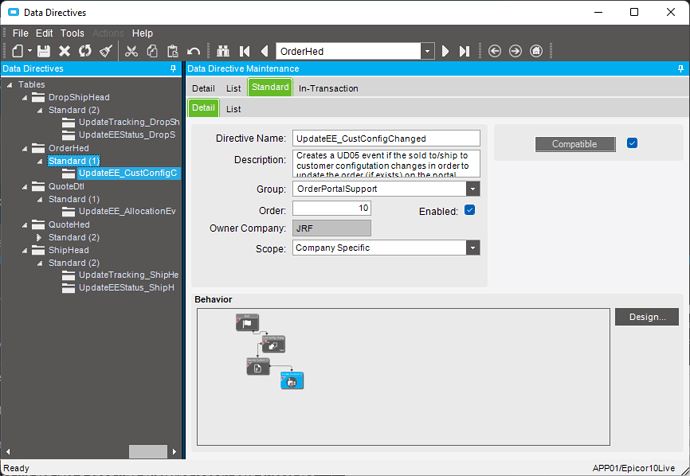The height and width of the screenshot is (476, 690).
Task: Click the tree scroll-left arrow
Action: [x=8, y=451]
